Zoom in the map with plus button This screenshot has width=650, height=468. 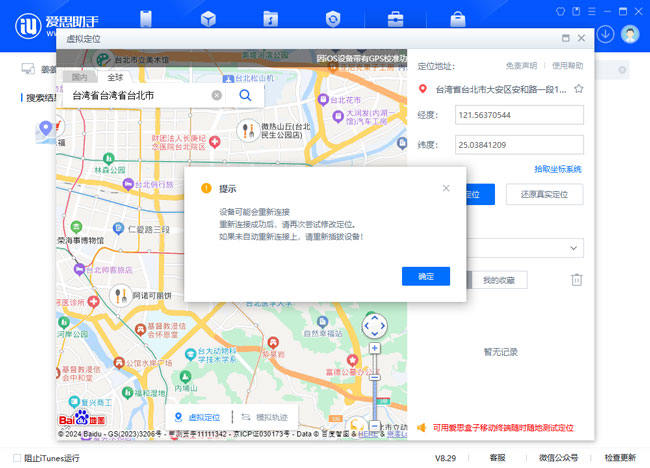tap(374, 348)
